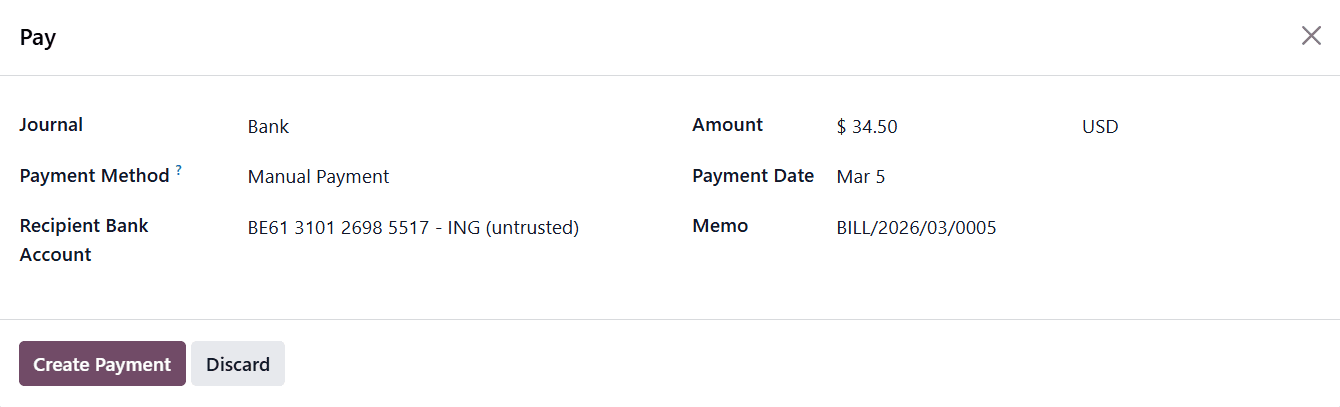This screenshot has height=407, width=1340.
Task: Click the 34.50 amount value
Action: tap(874, 127)
